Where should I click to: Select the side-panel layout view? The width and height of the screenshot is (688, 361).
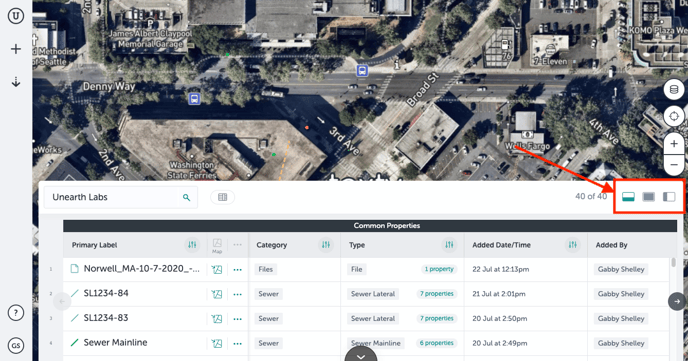(669, 197)
